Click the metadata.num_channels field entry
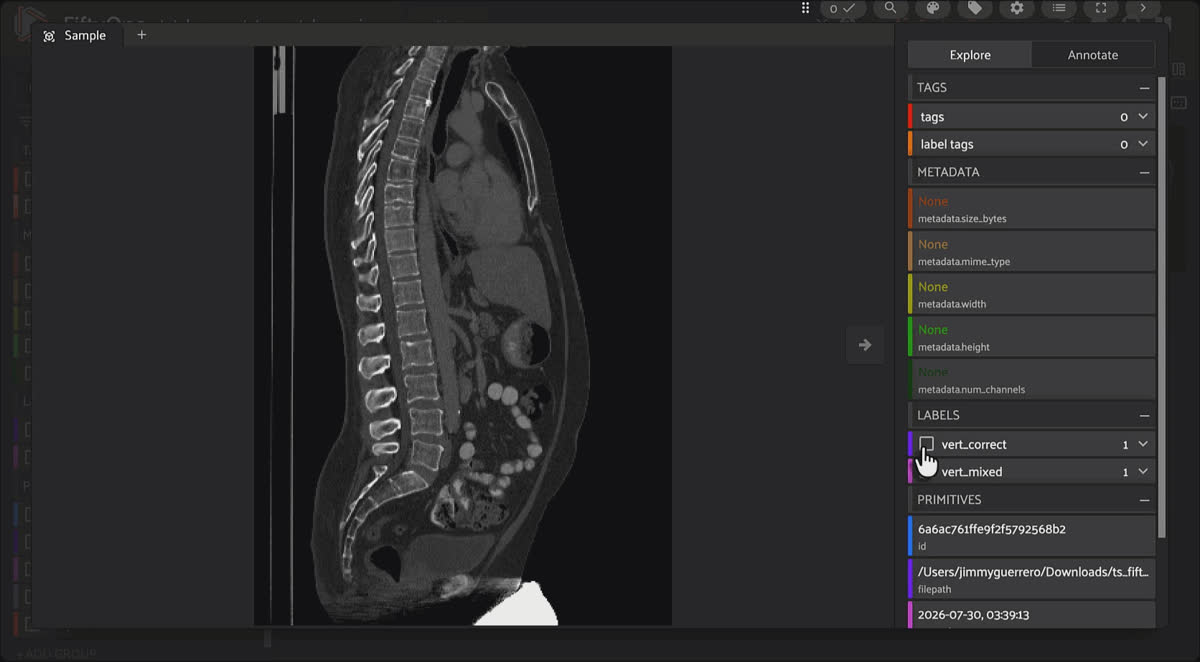This screenshot has width=1200, height=662. (x=1032, y=380)
